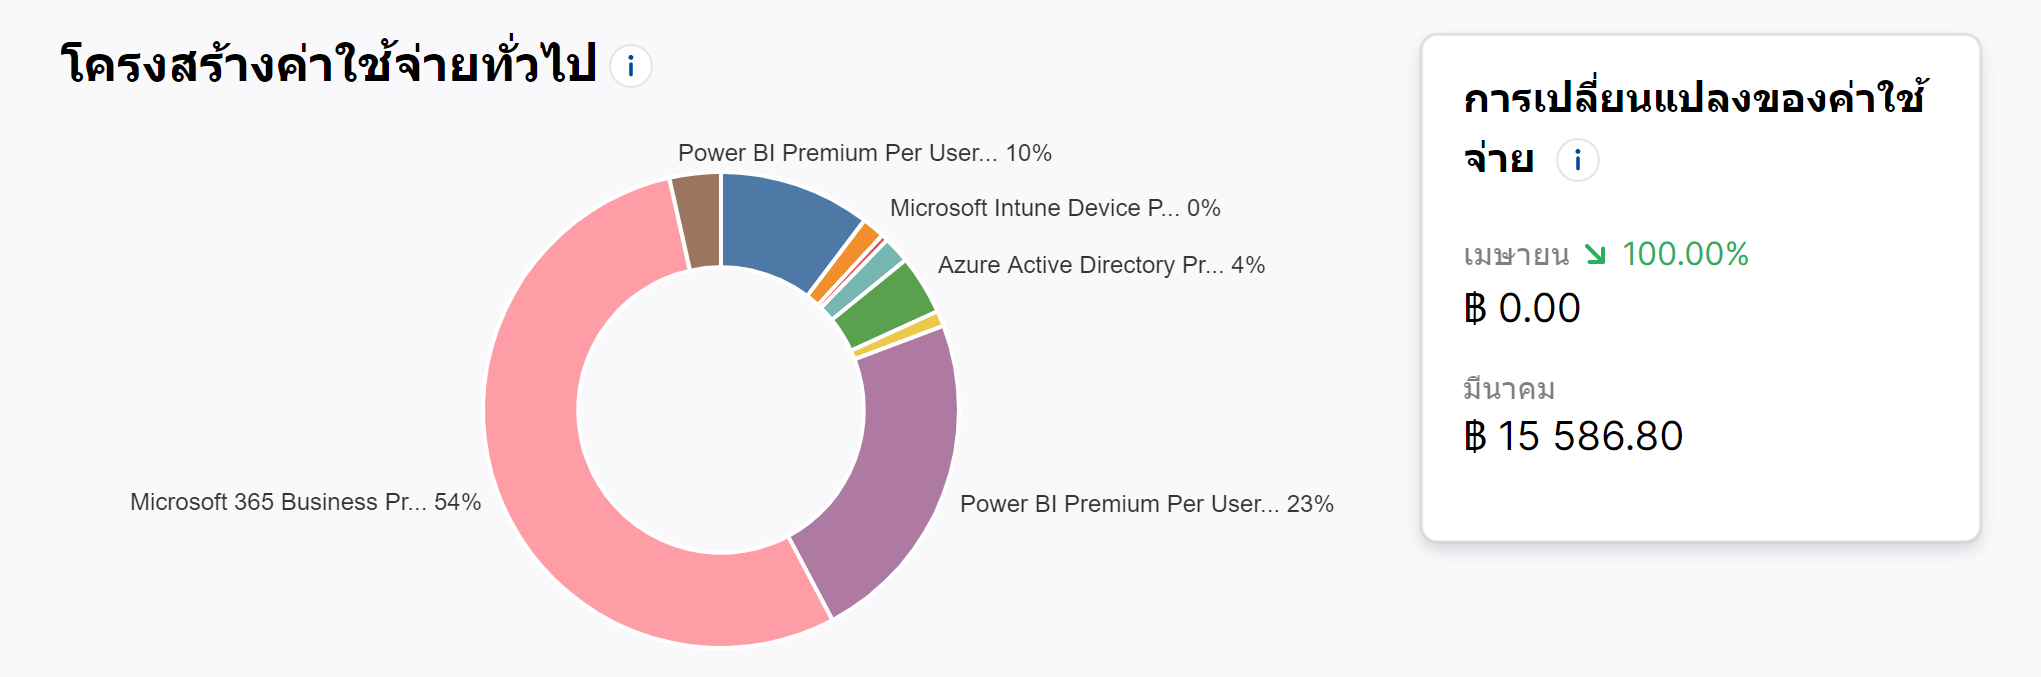The height and width of the screenshot is (677, 2041).
Task: Click the 100.00% change percentage
Action: point(1685,254)
